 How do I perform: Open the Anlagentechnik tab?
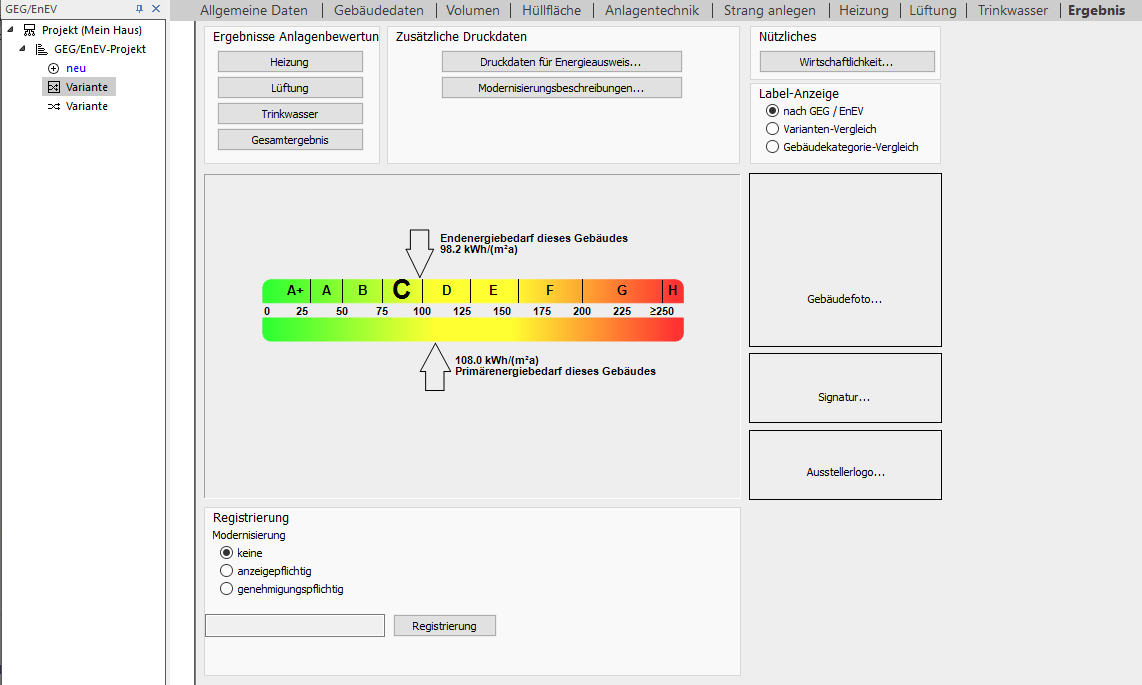tap(652, 10)
